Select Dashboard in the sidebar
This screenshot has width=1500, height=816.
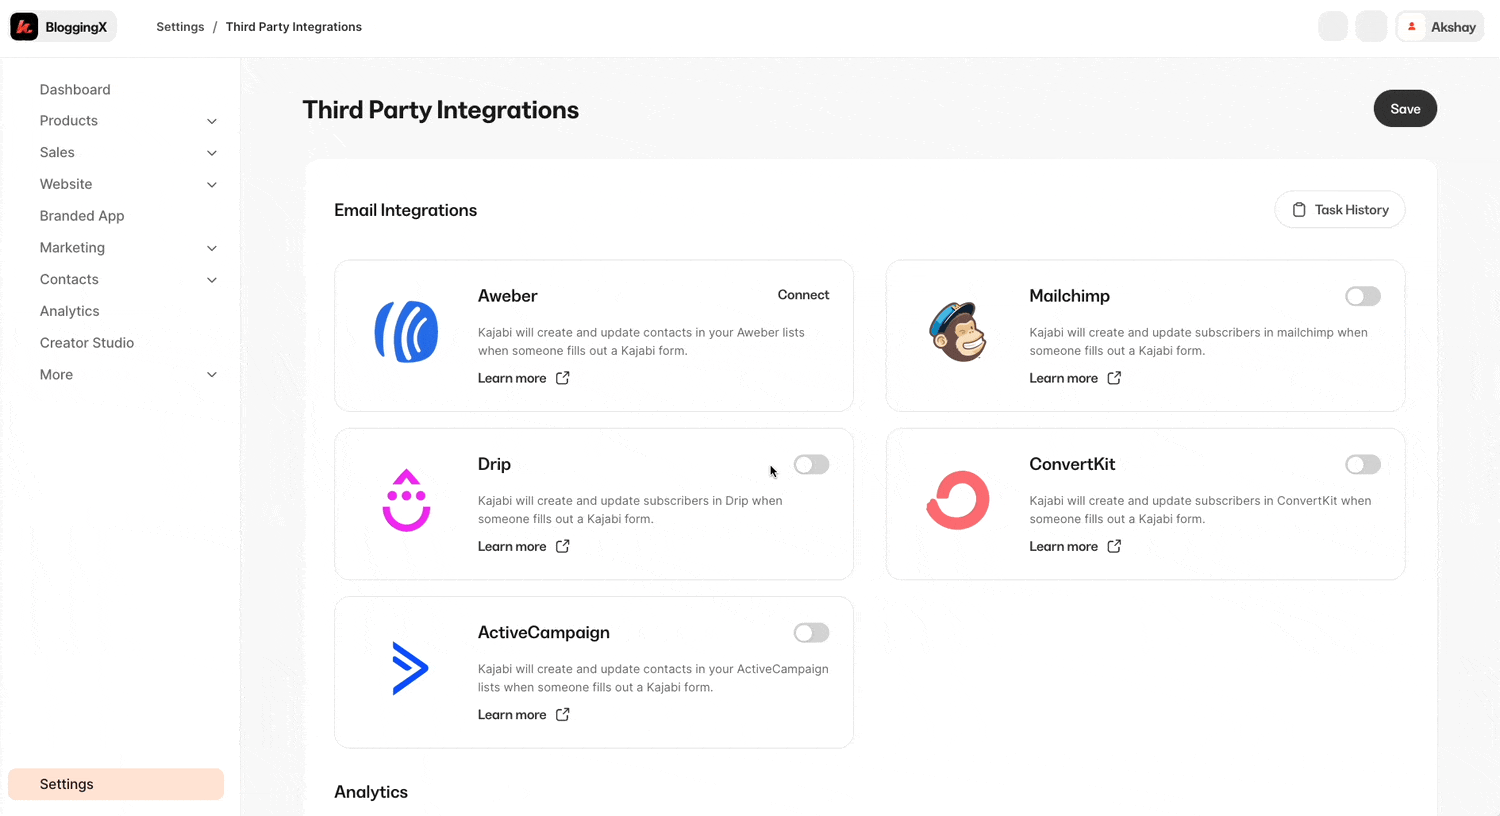[74, 89]
